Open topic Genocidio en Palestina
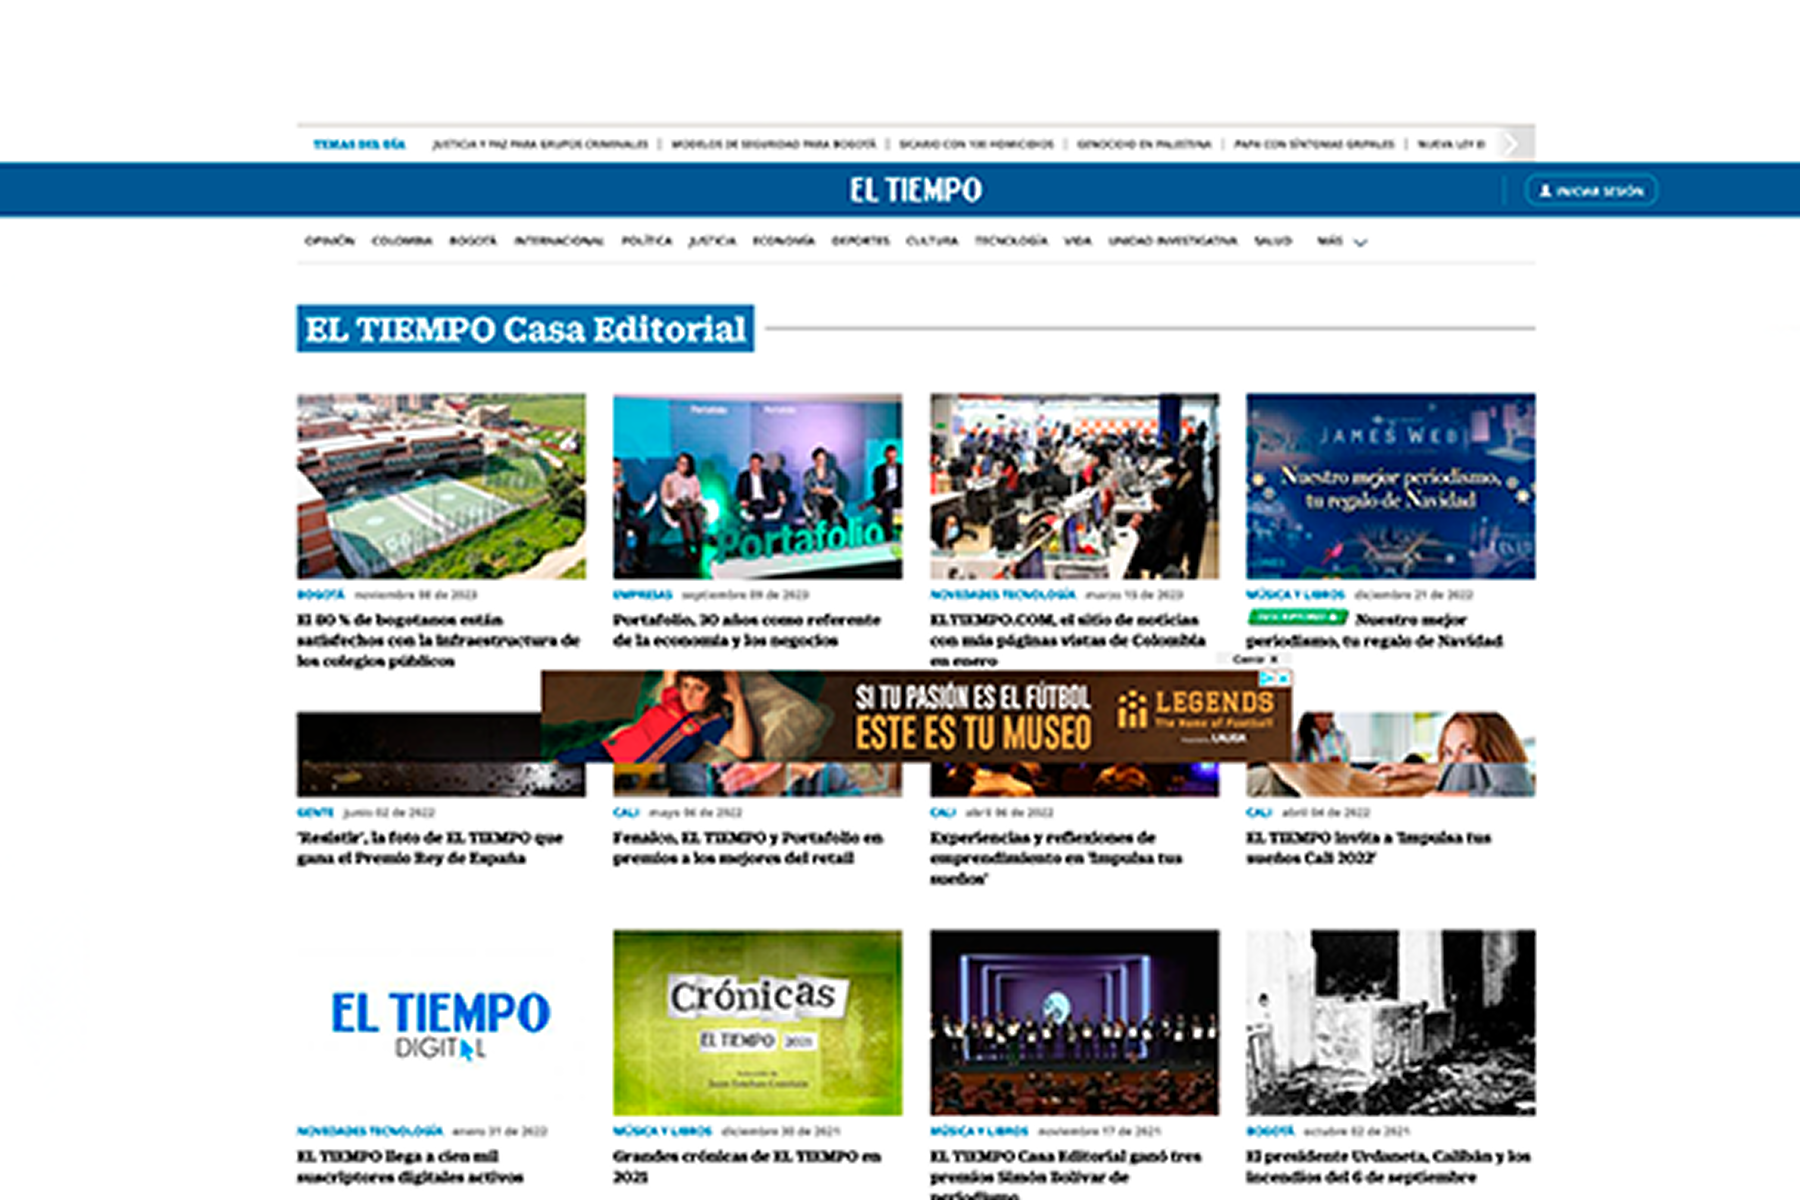Screen dimensions: 1800x1200 pyautogui.click(x=1143, y=144)
